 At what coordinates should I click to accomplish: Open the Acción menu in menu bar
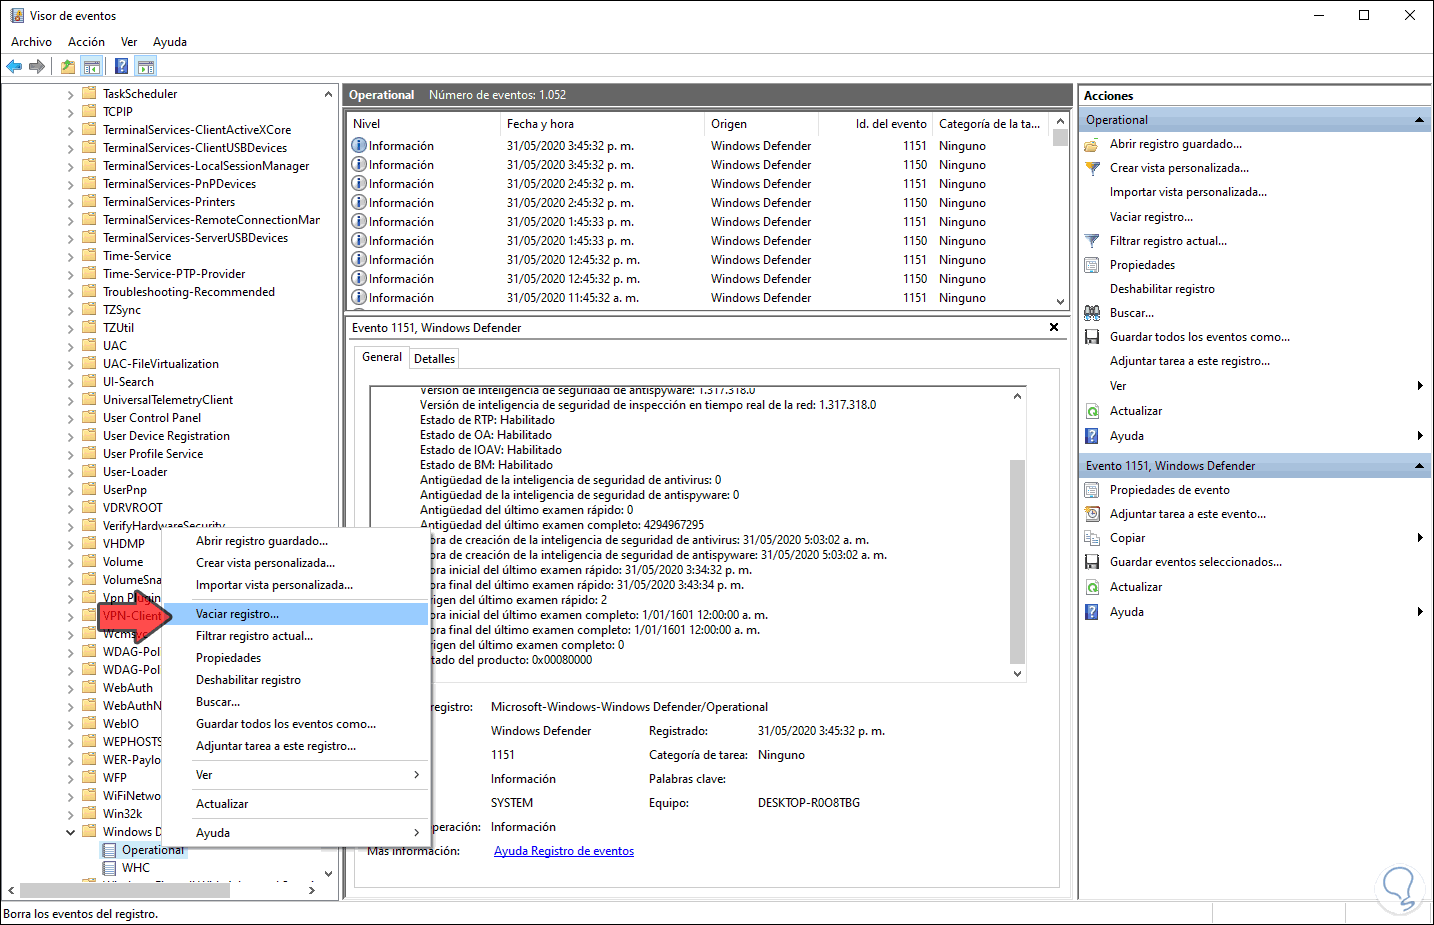[86, 42]
